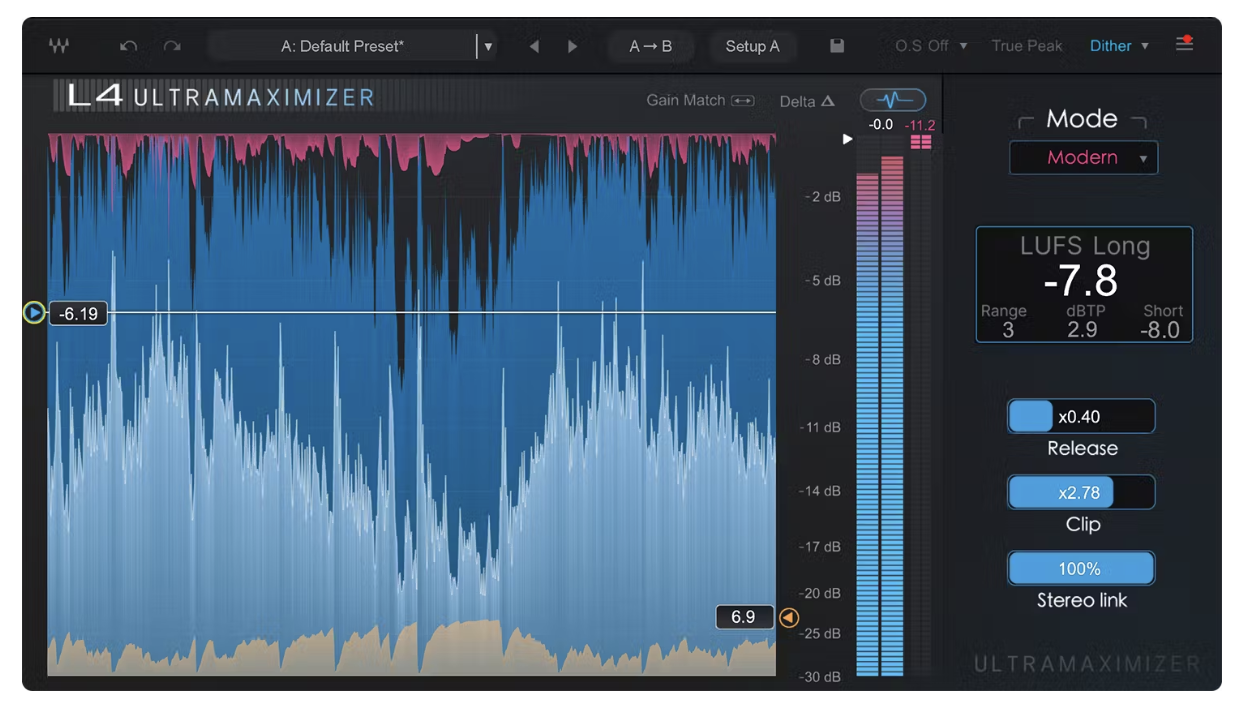Open the Modern mode dropdown
Viewport: 1240px width, 704px height.
(x=1083, y=158)
